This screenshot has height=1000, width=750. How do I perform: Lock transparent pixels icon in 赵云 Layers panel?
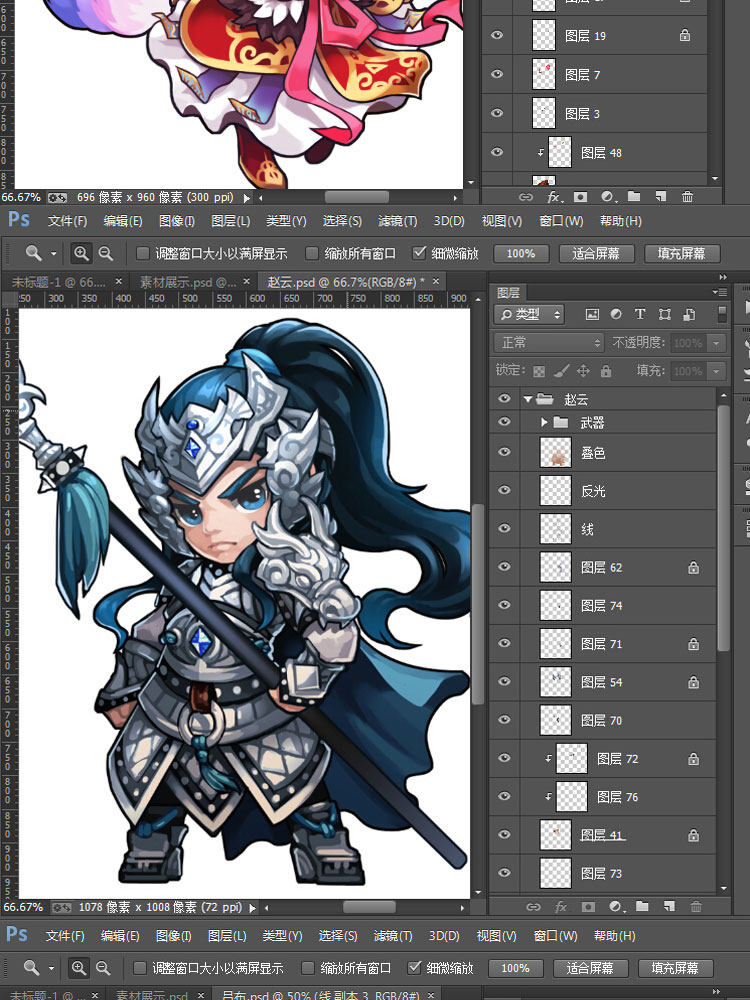pos(539,371)
